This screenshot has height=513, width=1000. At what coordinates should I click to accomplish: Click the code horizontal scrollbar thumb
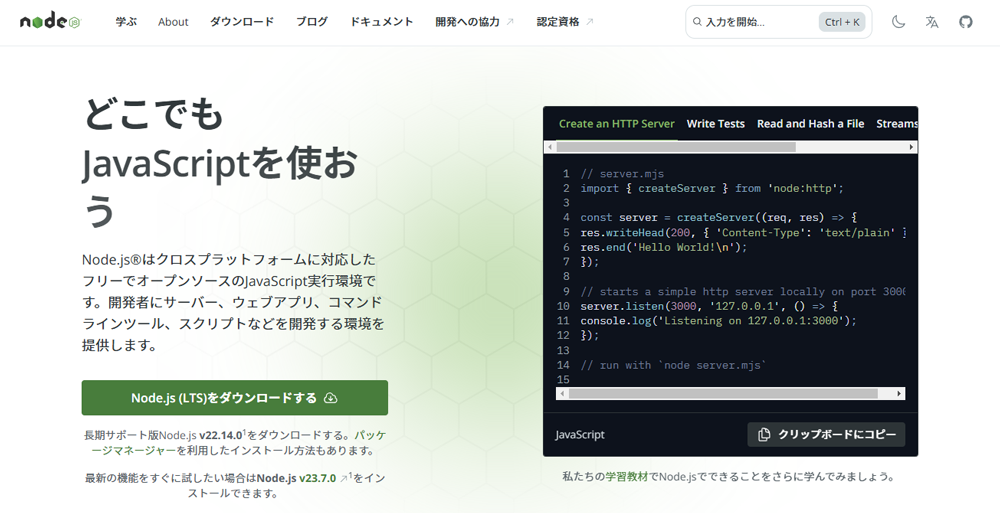[723, 394]
